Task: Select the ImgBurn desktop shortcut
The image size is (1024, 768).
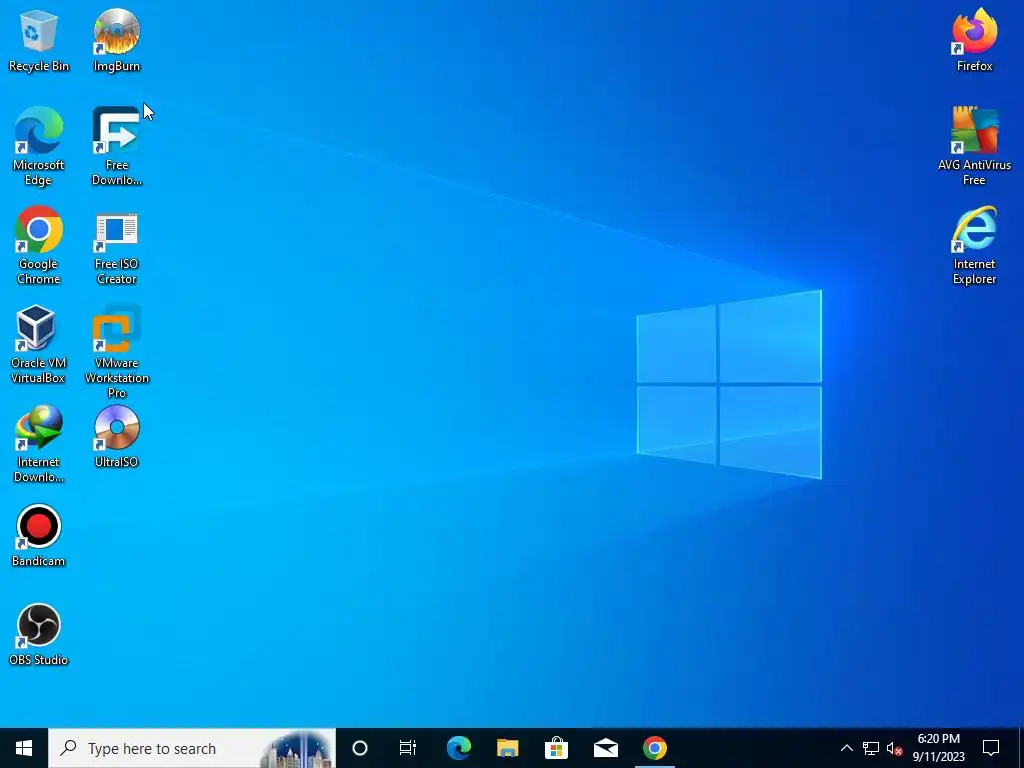Action: (117, 40)
